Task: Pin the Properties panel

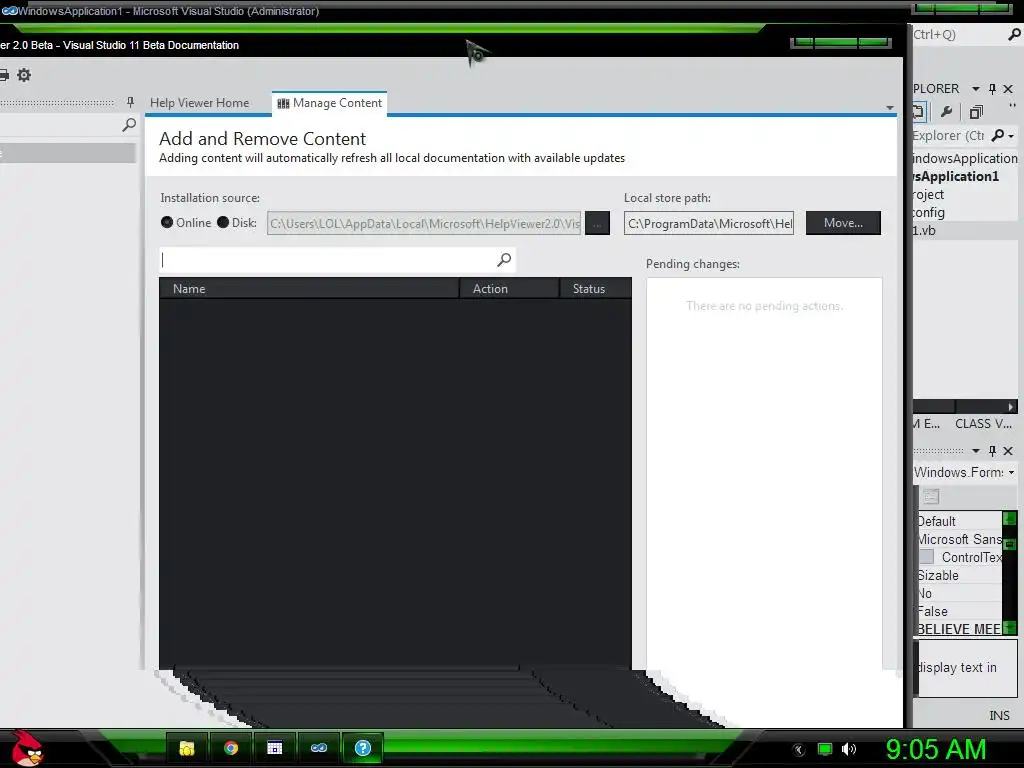Action: pos(992,451)
